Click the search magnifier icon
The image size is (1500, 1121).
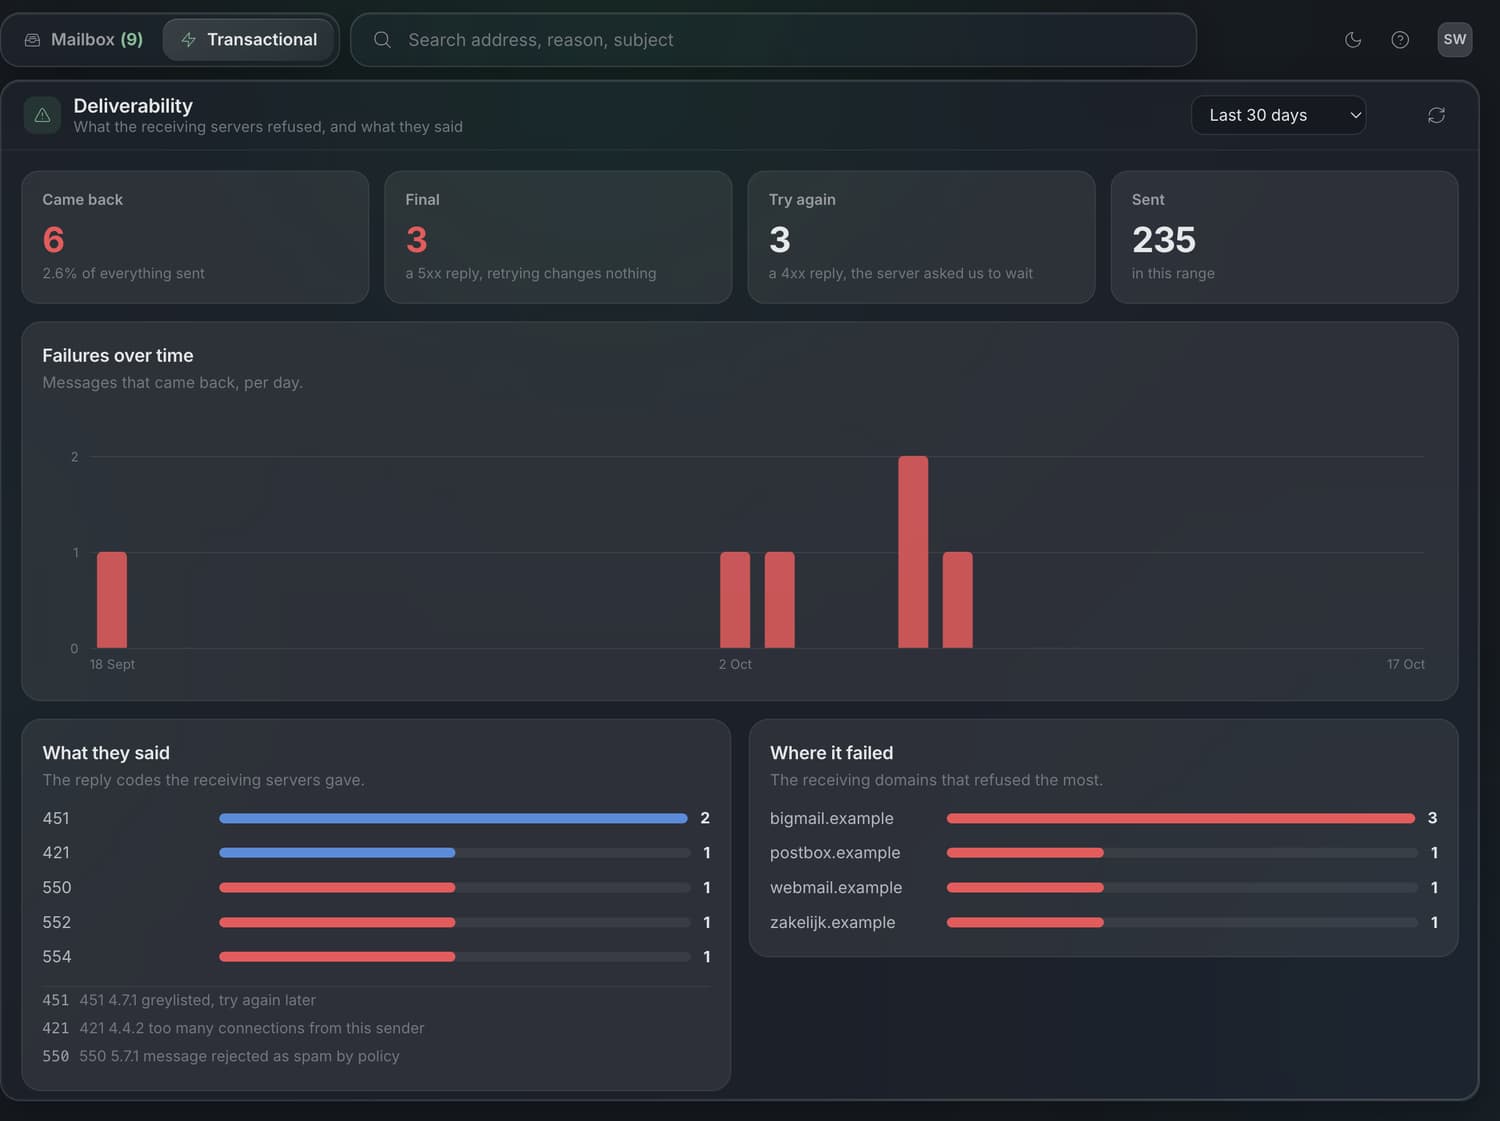382,40
